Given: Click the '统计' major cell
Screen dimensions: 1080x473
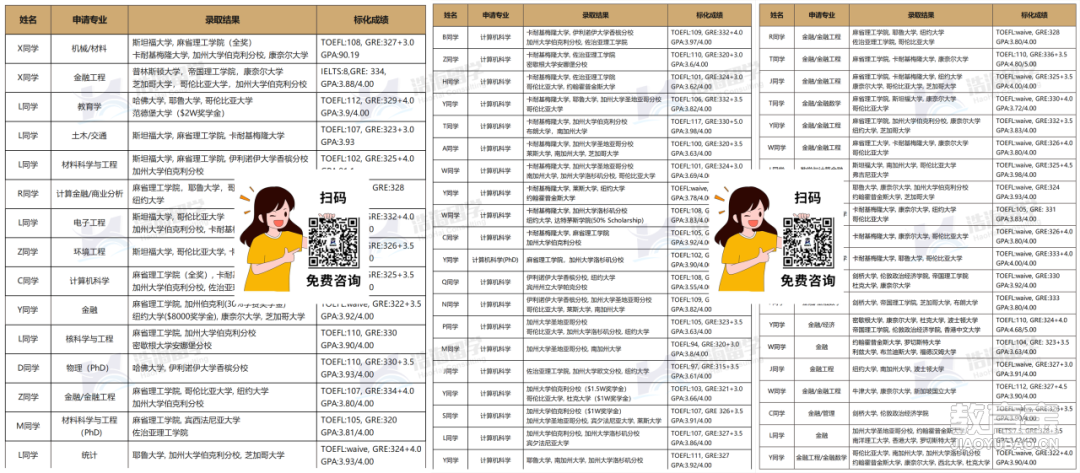Looking at the screenshot, I should coord(90,455).
